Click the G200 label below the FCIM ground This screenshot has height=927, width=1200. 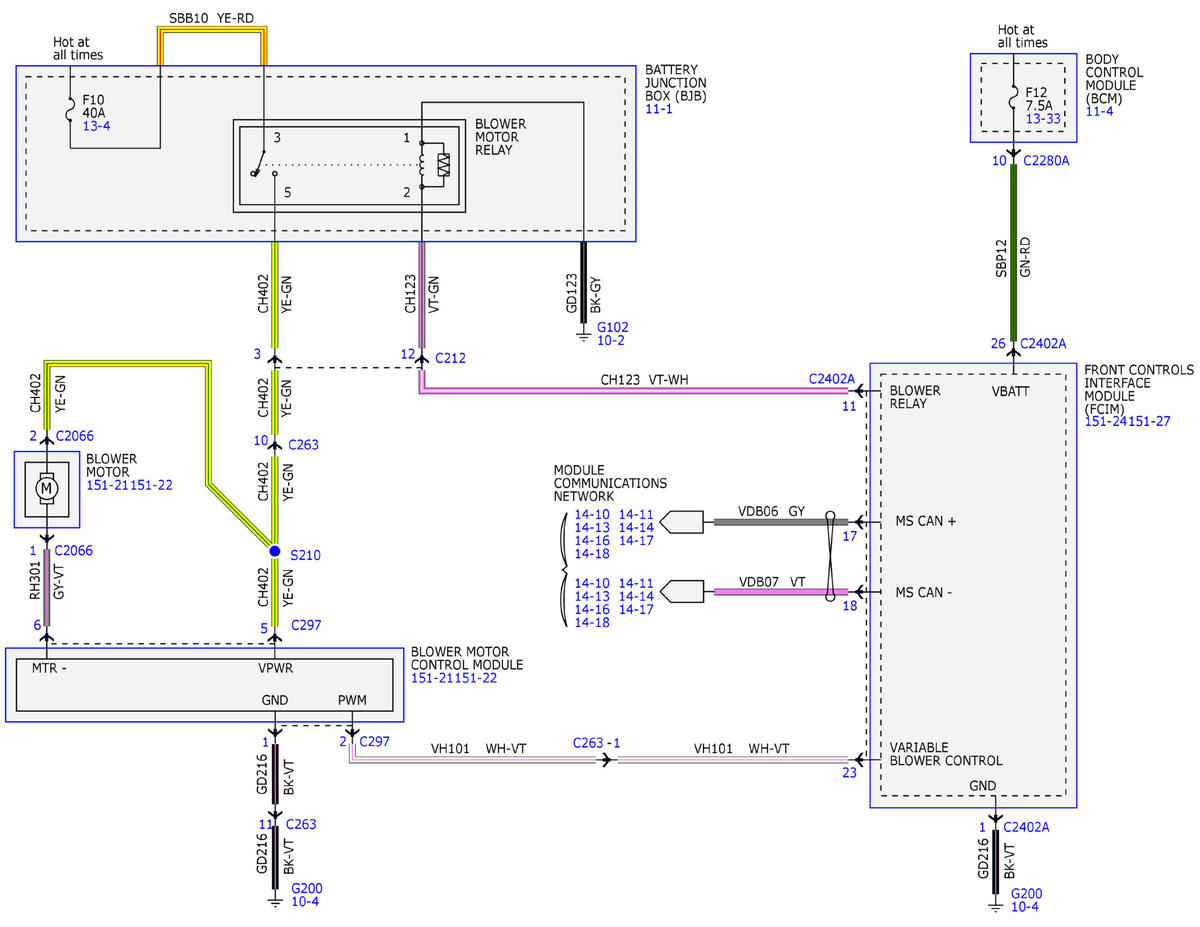[1027, 893]
